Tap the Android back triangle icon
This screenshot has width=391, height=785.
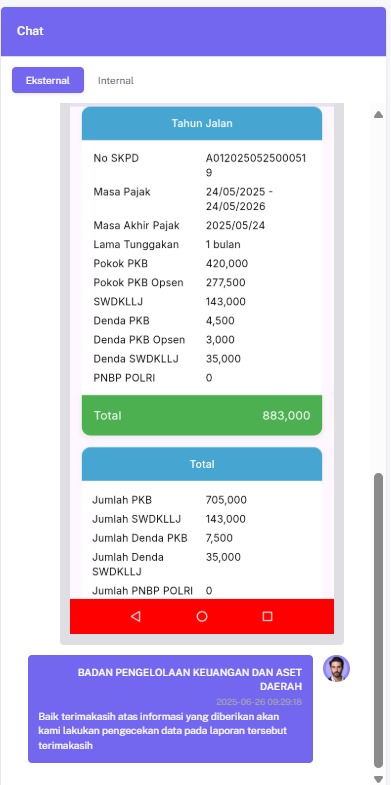(135, 616)
